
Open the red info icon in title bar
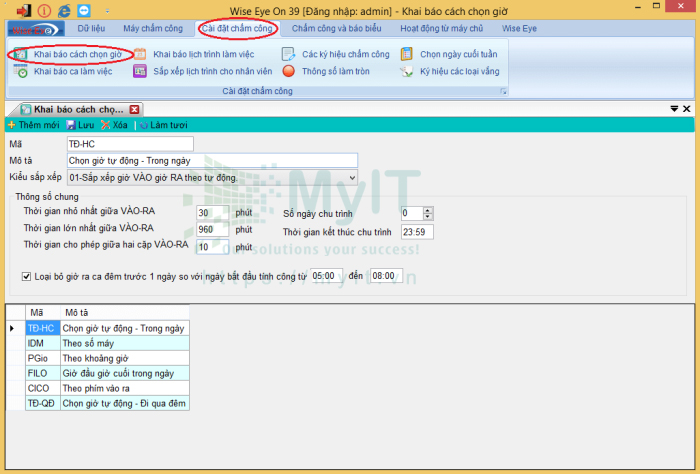pos(44,10)
